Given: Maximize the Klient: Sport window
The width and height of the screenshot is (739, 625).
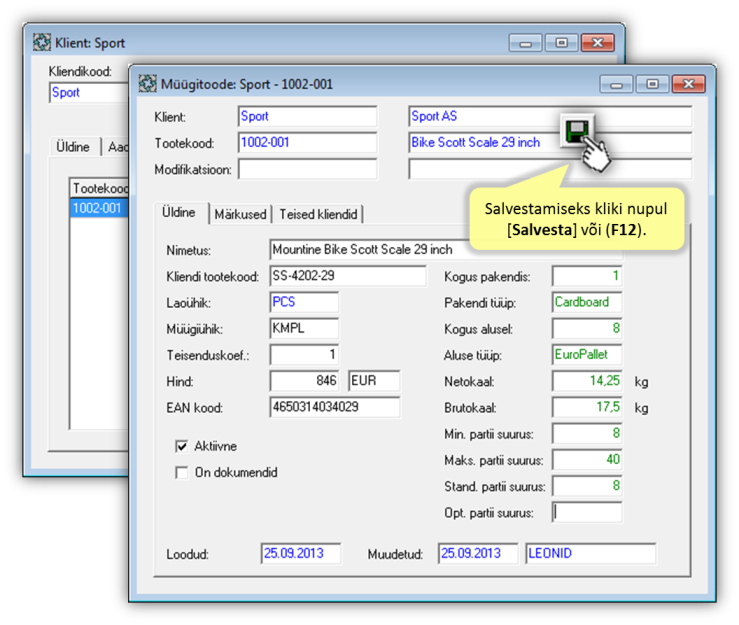Looking at the screenshot, I should pos(561,43).
